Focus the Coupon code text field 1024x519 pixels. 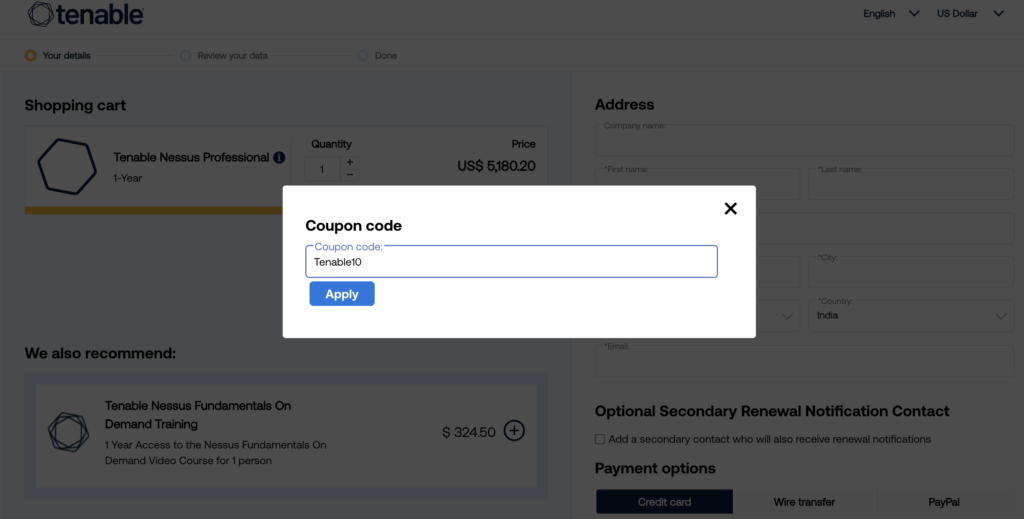tap(511, 262)
